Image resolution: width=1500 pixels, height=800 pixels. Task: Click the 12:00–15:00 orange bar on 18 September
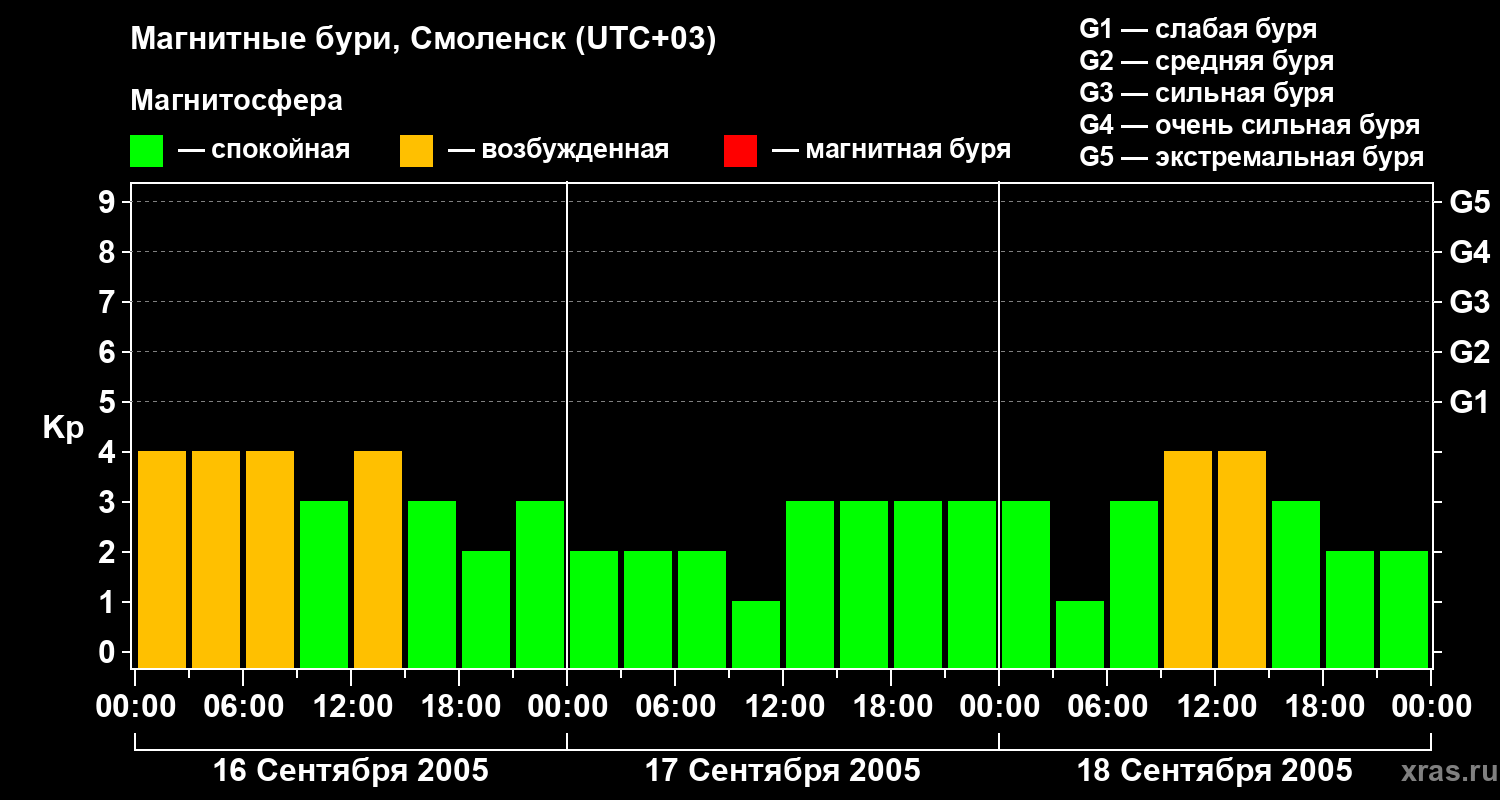pos(1242,559)
